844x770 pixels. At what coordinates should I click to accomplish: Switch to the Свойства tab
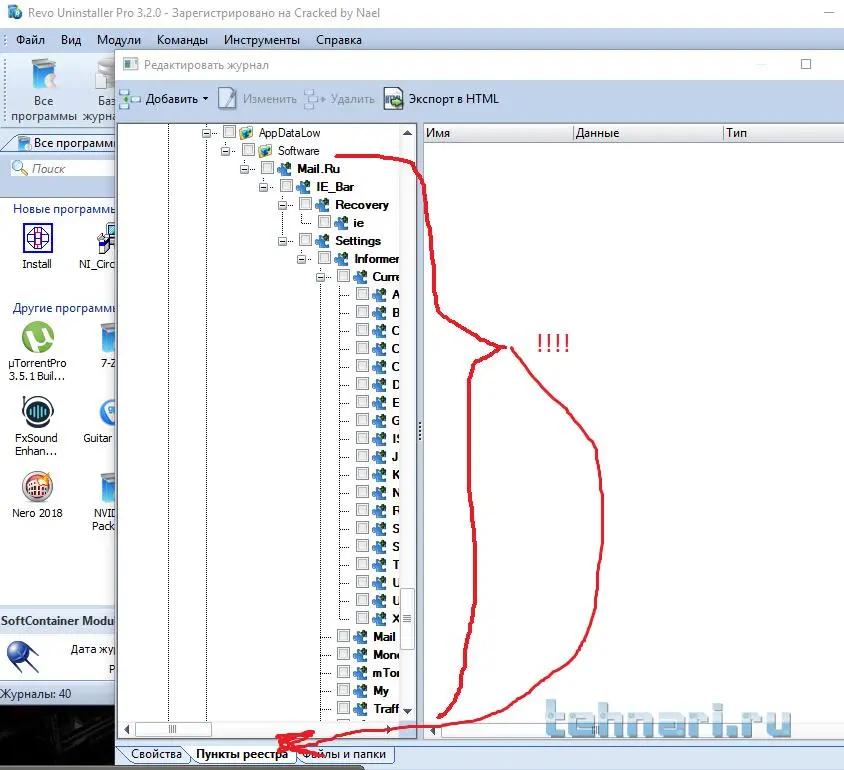(x=156, y=754)
